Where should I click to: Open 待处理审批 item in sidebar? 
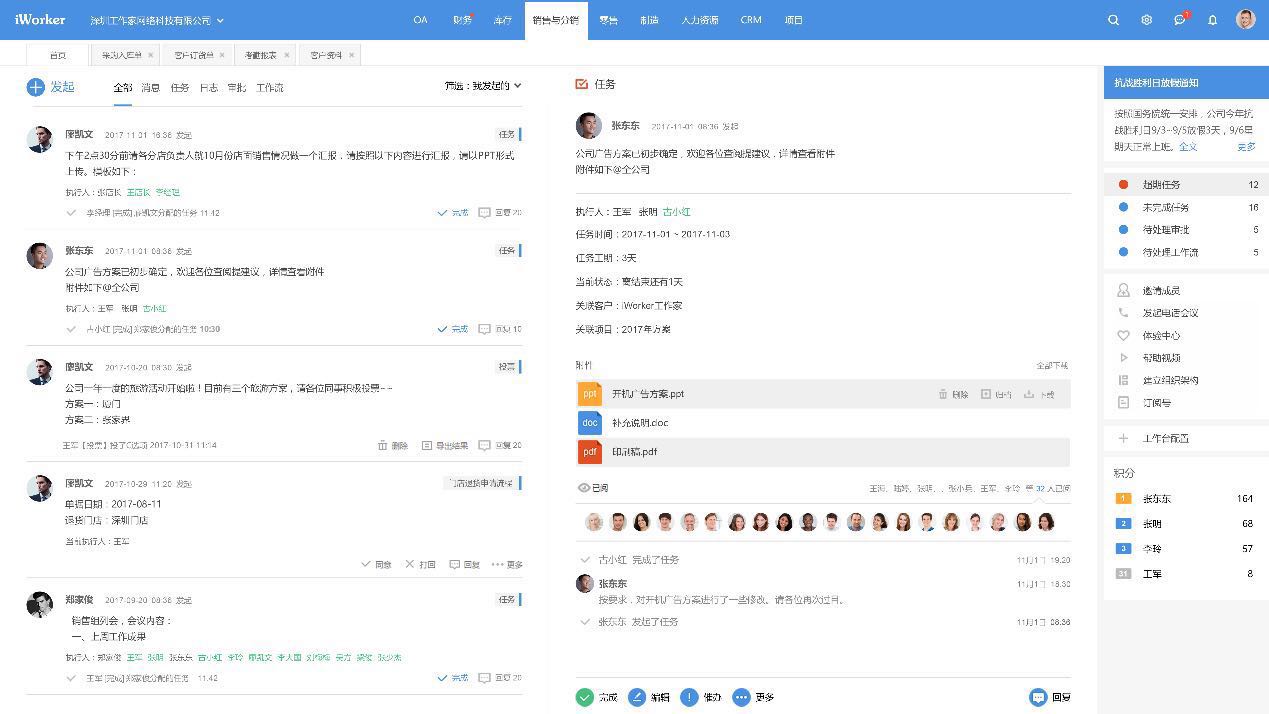(1186, 229)
